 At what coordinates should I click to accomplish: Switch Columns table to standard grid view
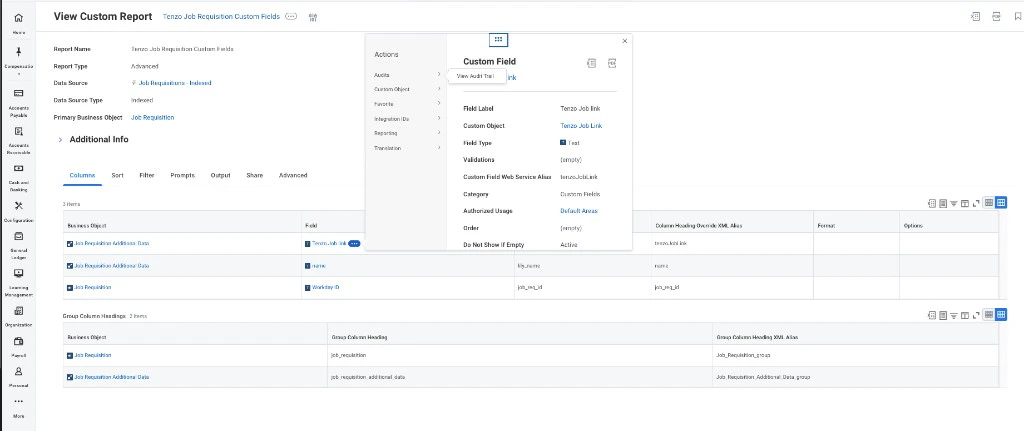1000,203
